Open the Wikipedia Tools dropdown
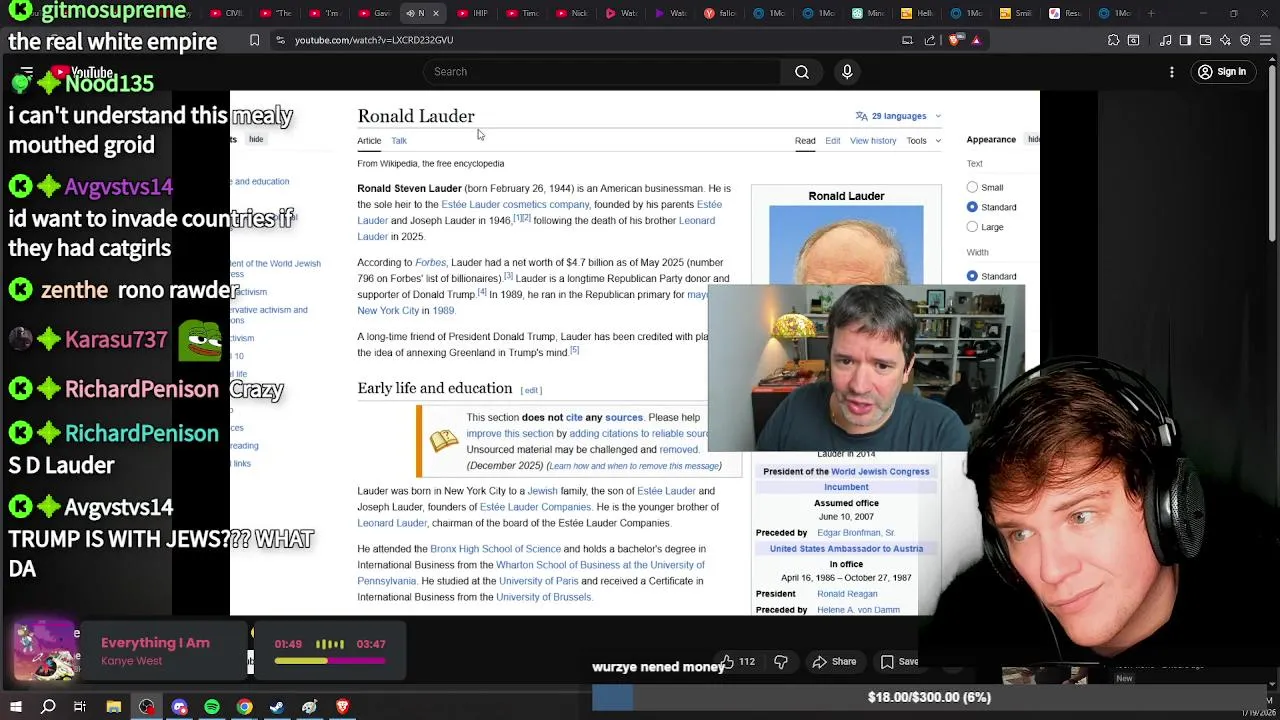This screenshot has height=720, width=1280. tap(924, 141)
